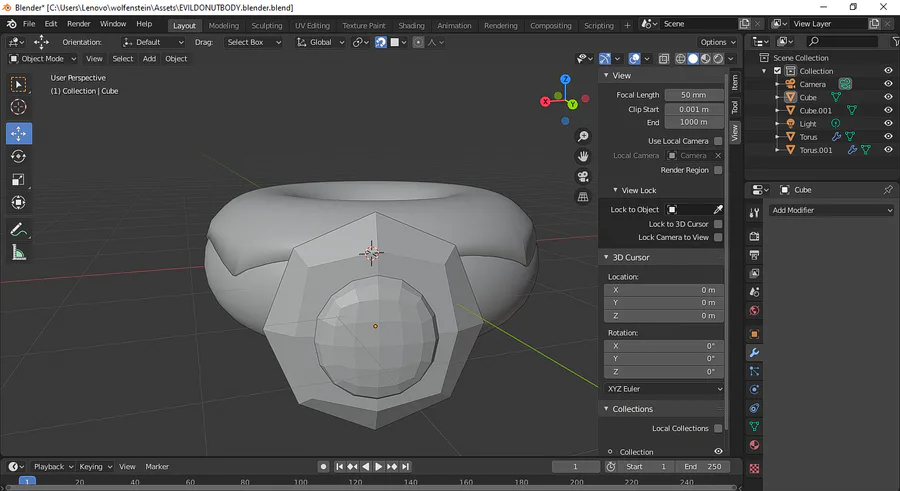Open the File menu
900x491 pixels.
pyautogui.click(x=29, y=24)
